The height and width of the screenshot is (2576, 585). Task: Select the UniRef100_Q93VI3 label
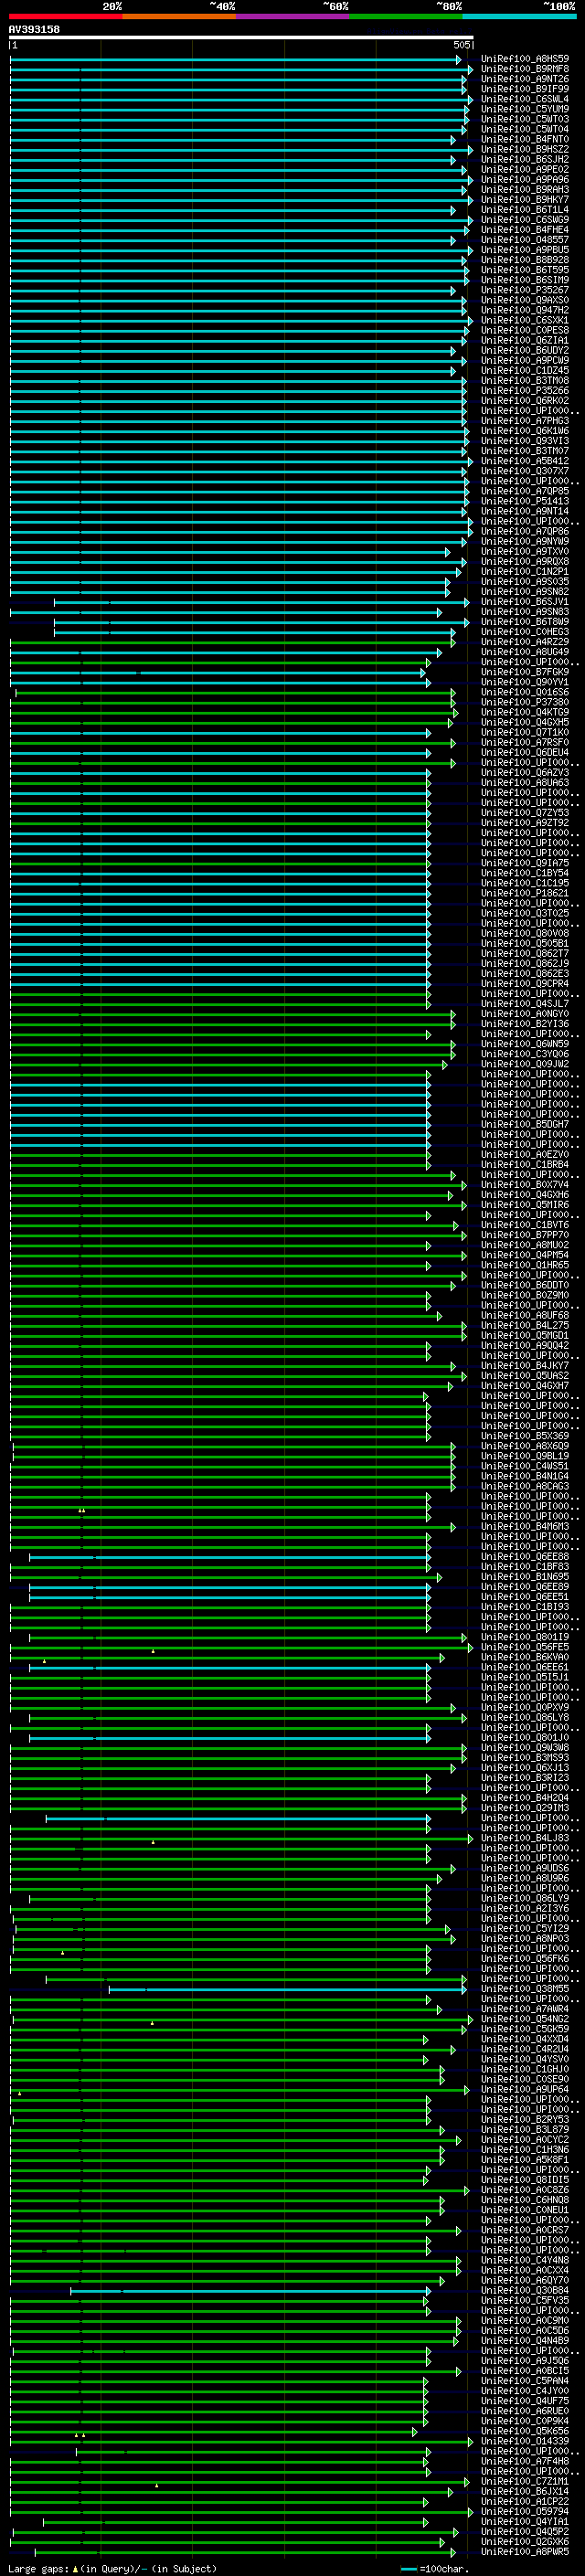pos(525,441)
